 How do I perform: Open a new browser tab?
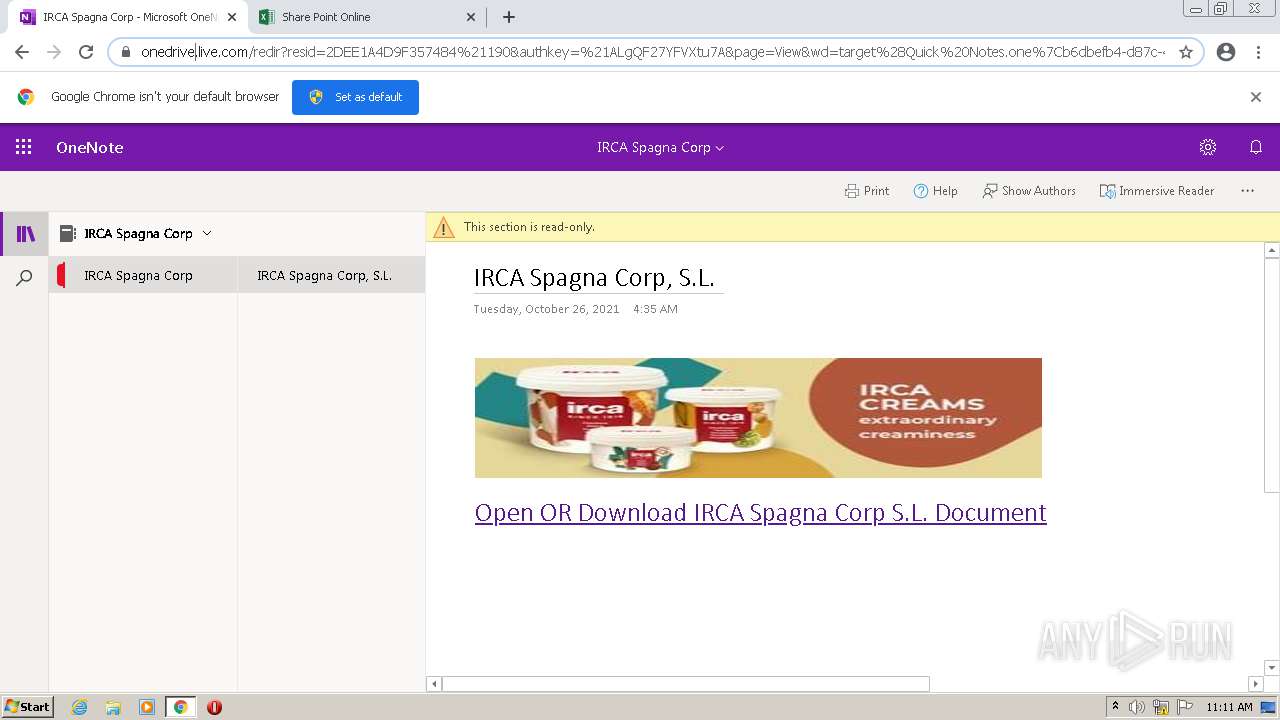click(509, 17)
